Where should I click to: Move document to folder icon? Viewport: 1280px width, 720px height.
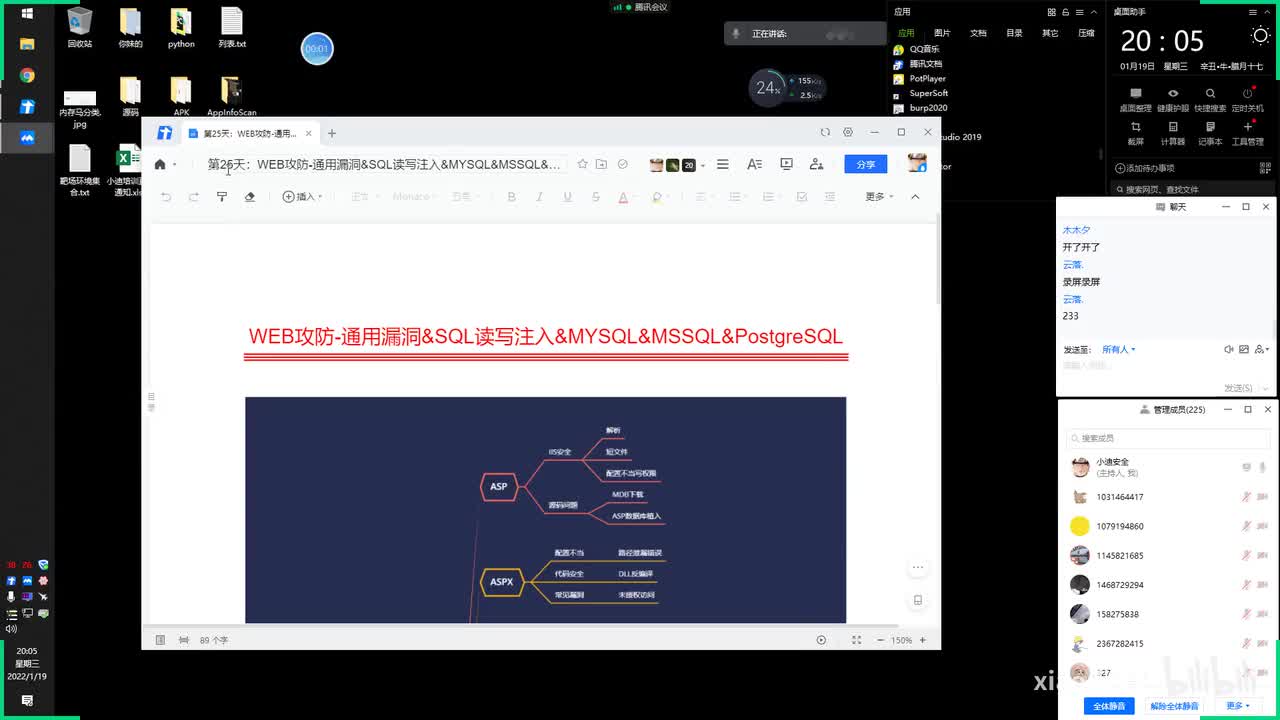point(601,164)
